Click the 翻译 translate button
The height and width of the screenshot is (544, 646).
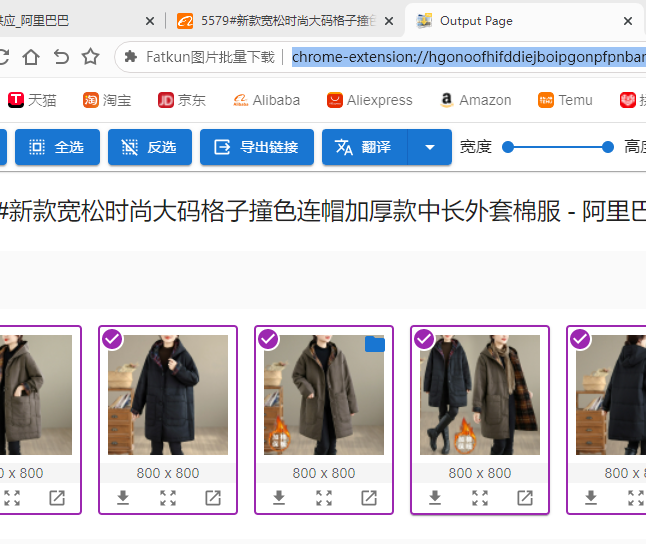365,147
